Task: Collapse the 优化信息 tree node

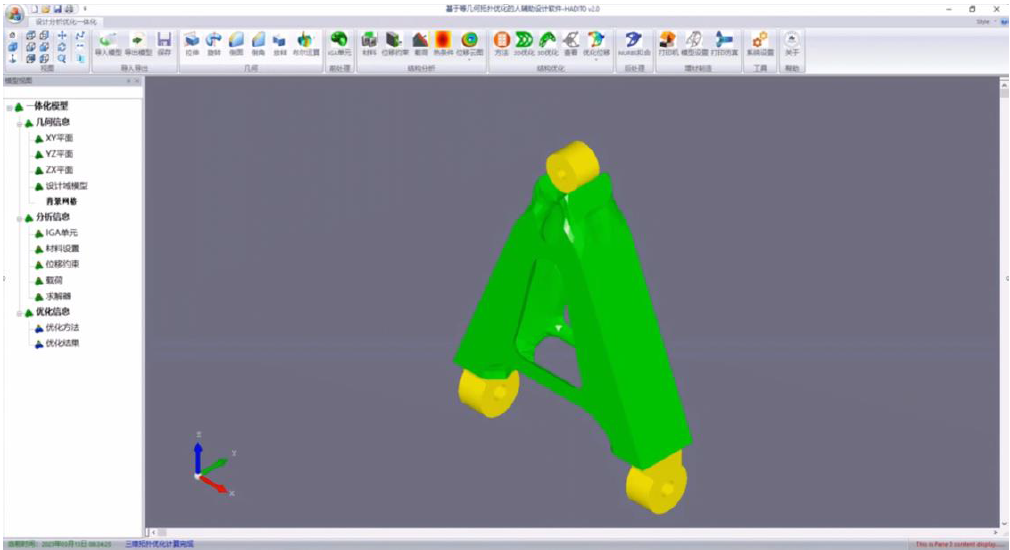Action: click(x=19, y=314)
